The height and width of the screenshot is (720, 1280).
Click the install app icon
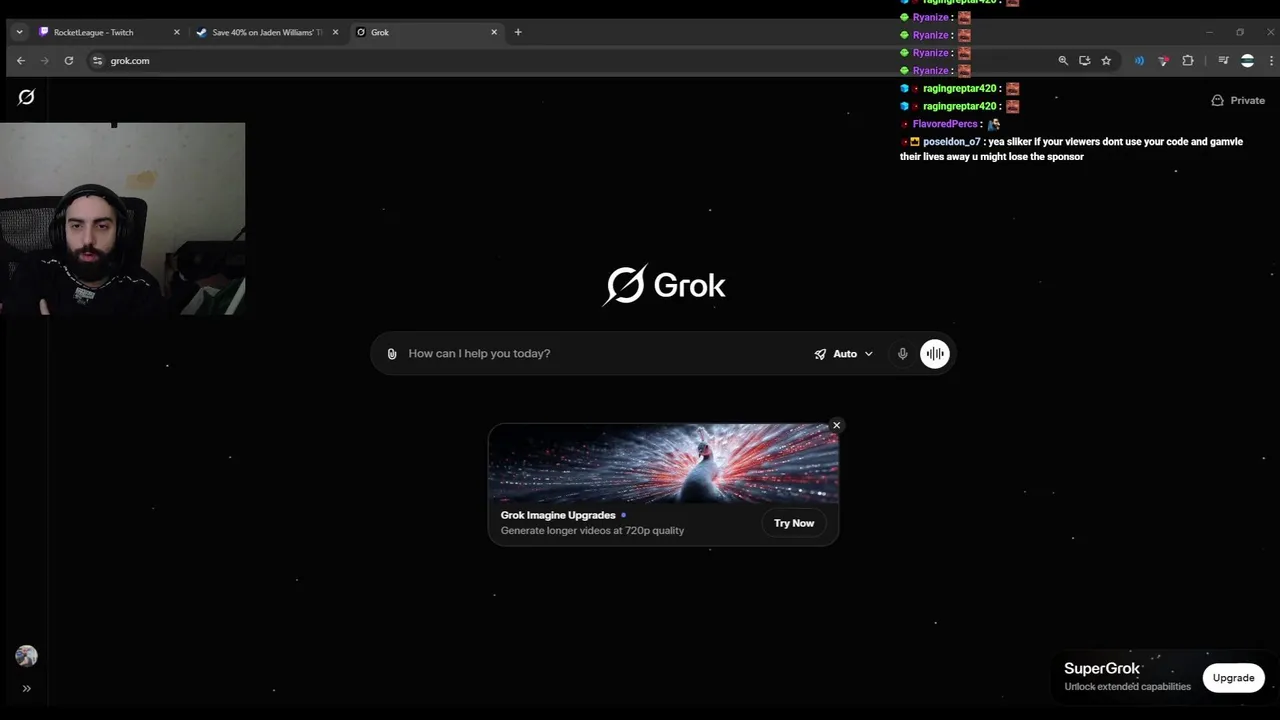point(1085,61)
